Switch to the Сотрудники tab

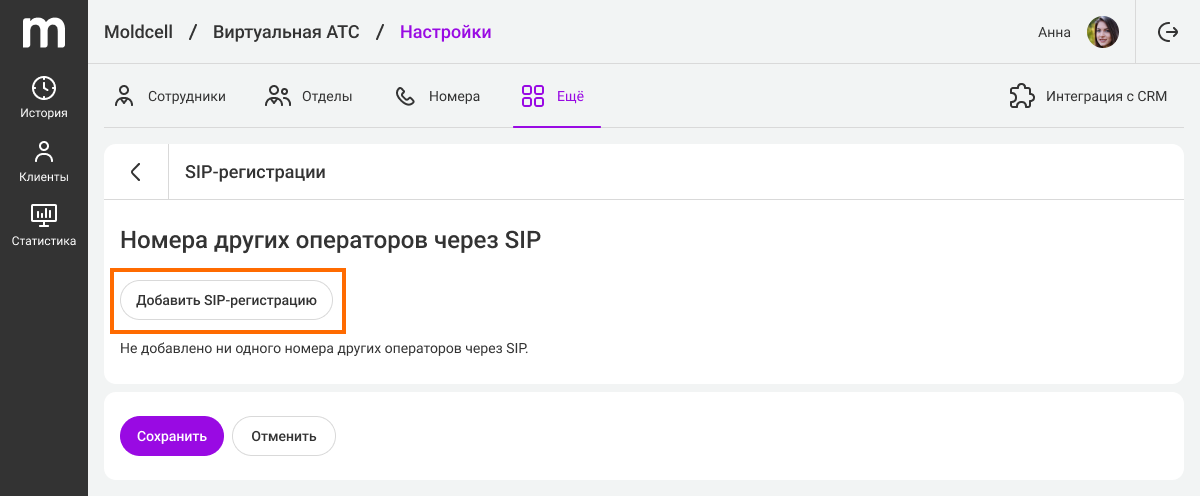pos(169,96)
